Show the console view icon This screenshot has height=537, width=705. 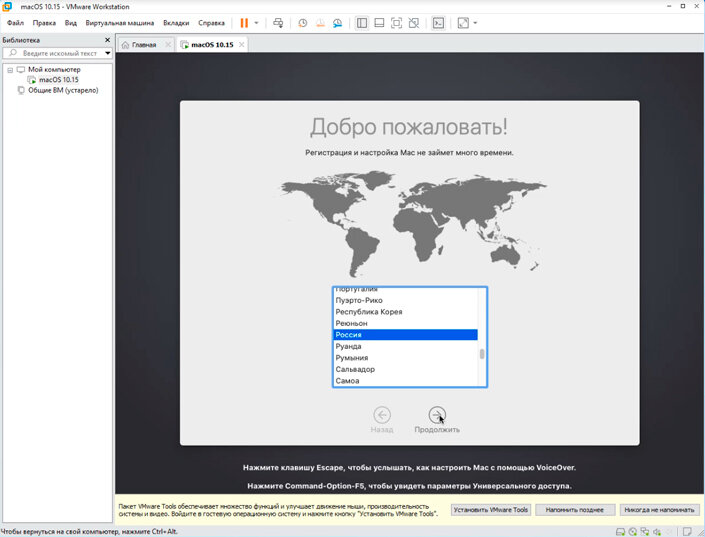click(438, 23)
